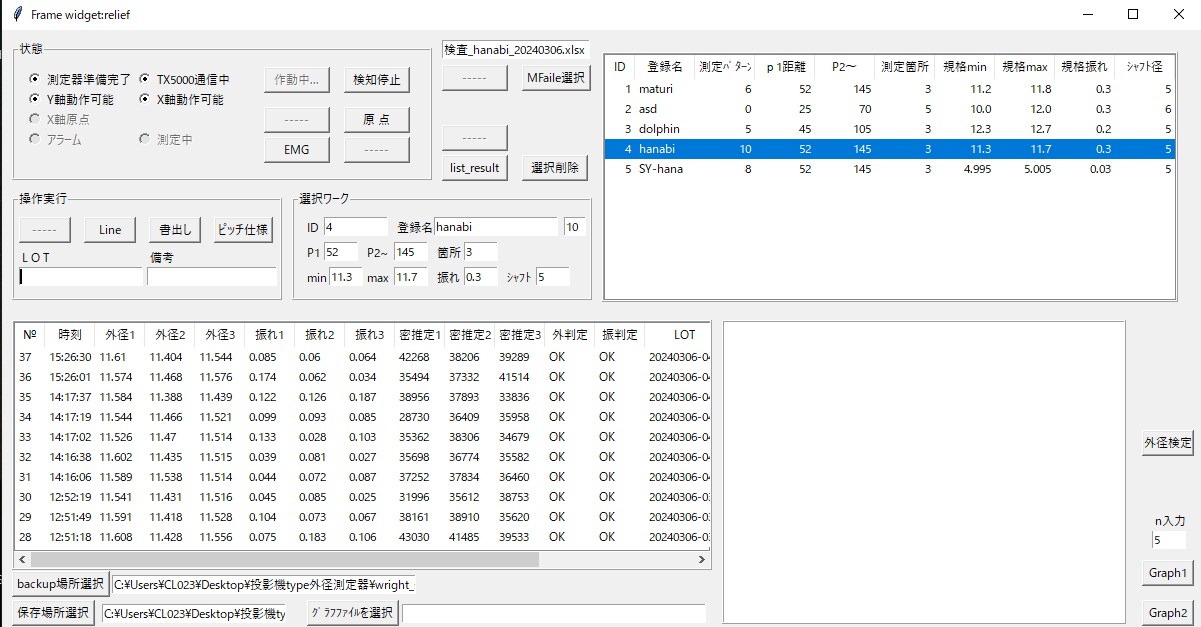Click the Graph1 button

[1167, 573]
